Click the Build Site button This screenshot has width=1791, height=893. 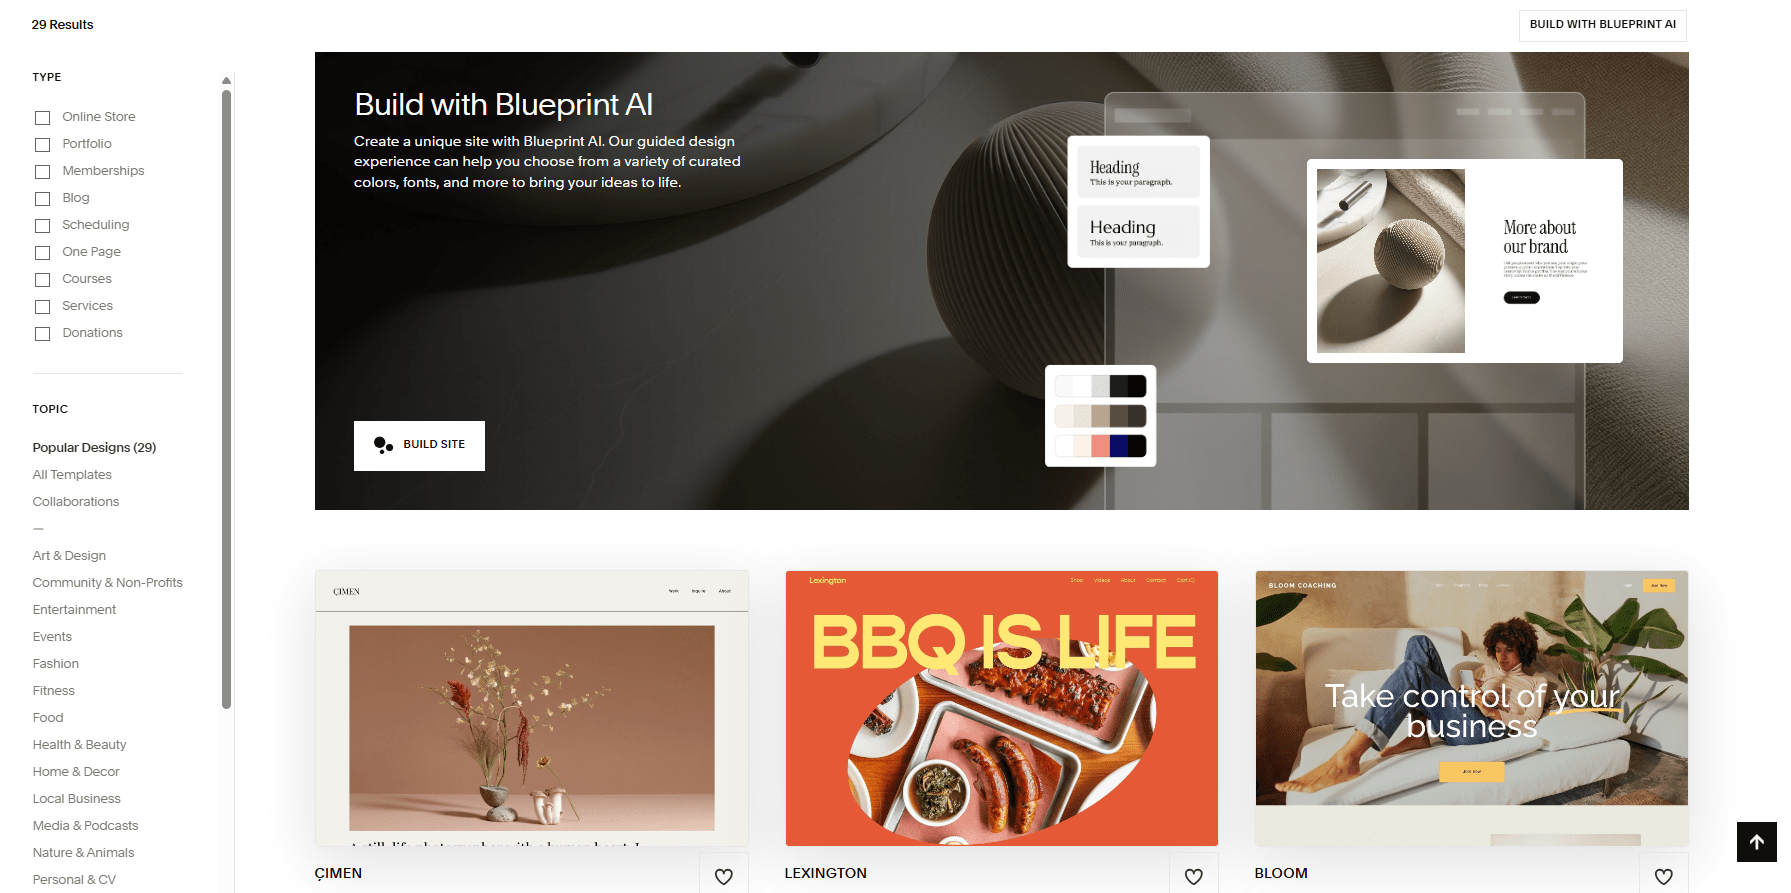(x=419, y=445)
